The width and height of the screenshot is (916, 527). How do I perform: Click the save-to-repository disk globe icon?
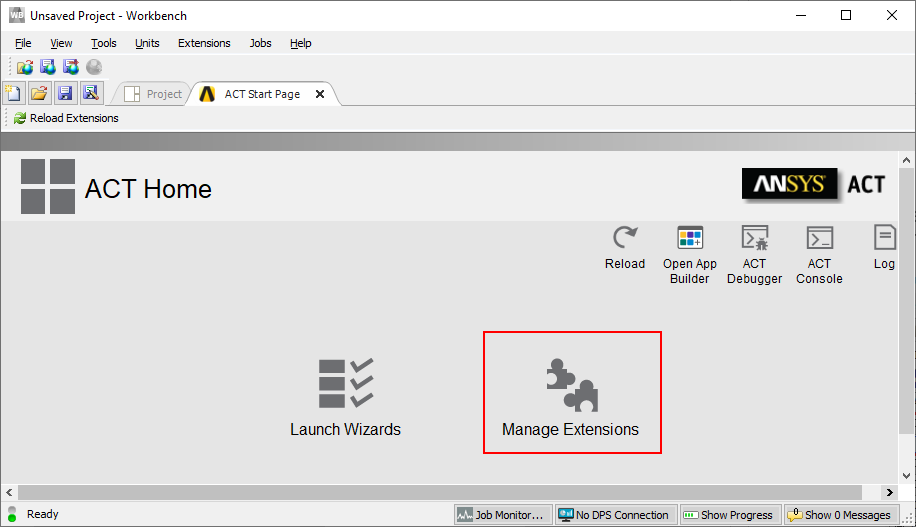(x=48, y=67)
